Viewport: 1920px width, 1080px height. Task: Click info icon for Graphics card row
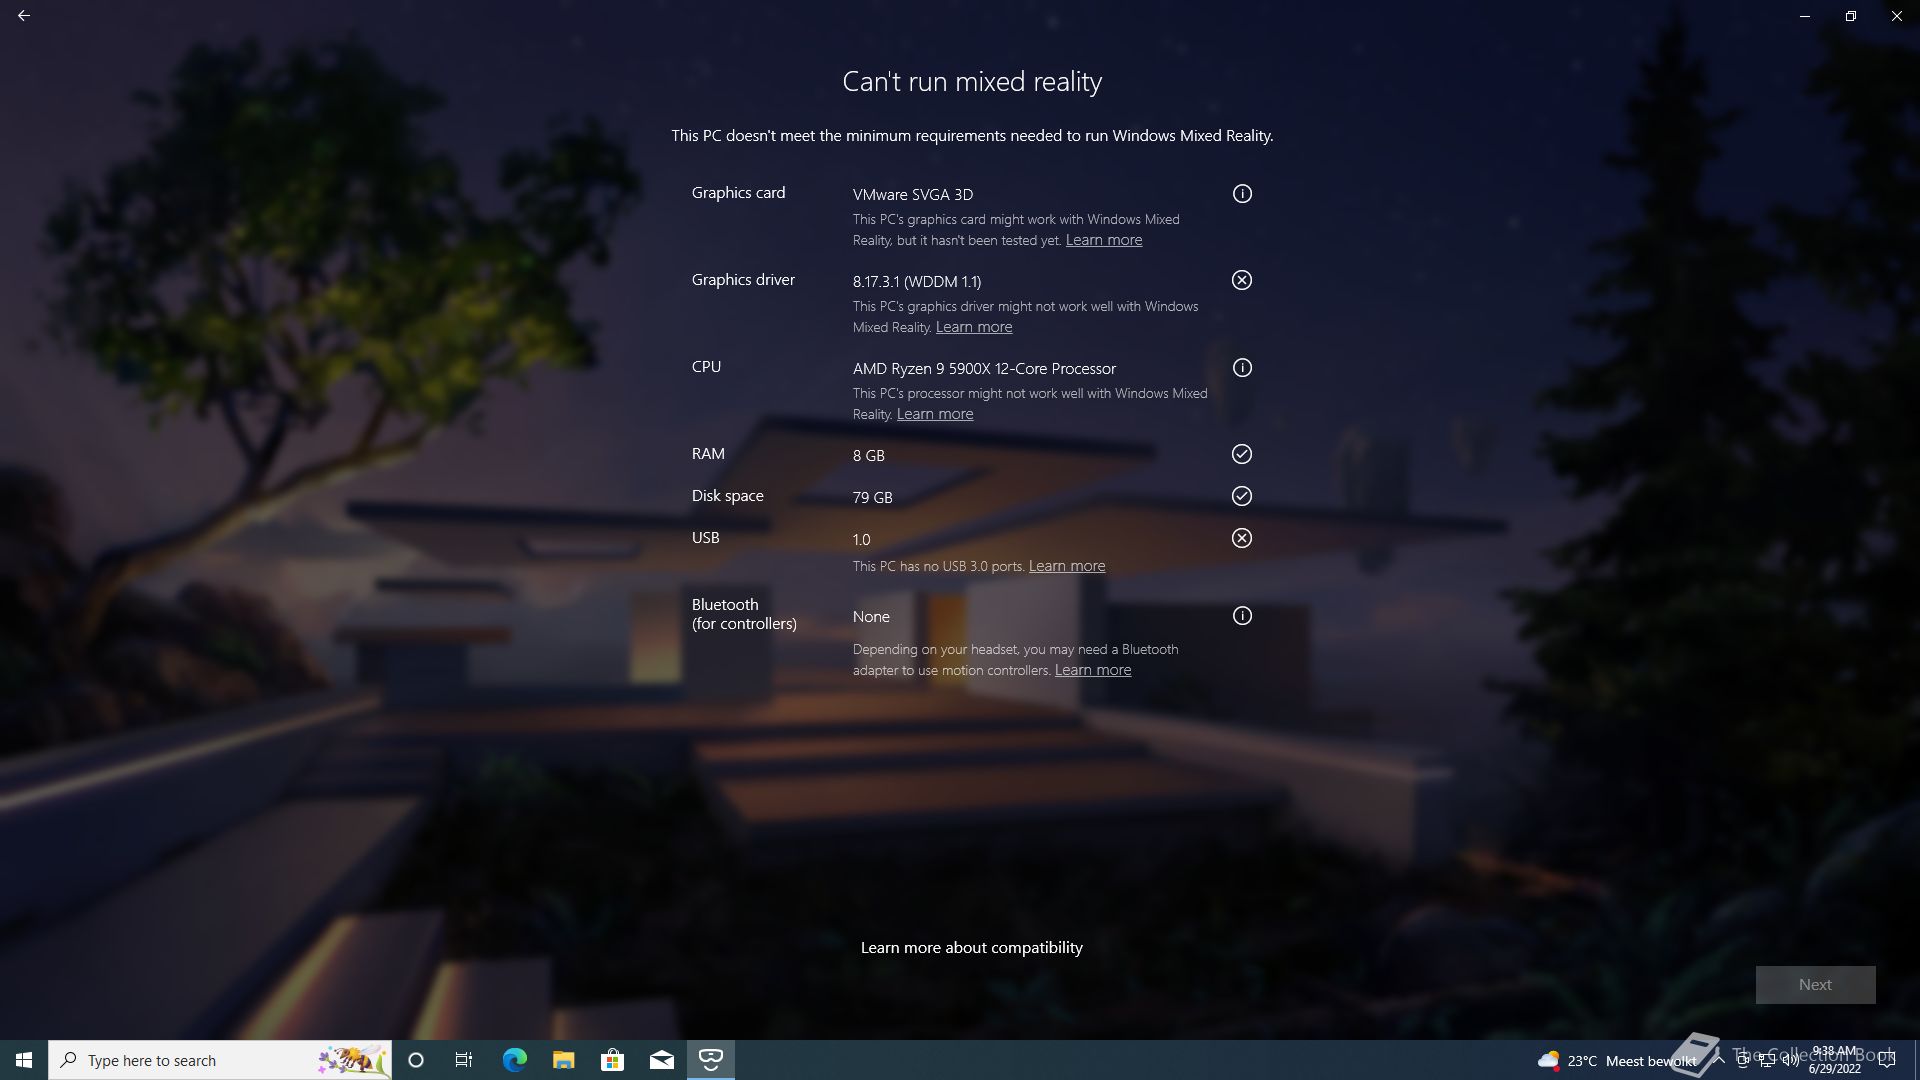[1242, 194]
